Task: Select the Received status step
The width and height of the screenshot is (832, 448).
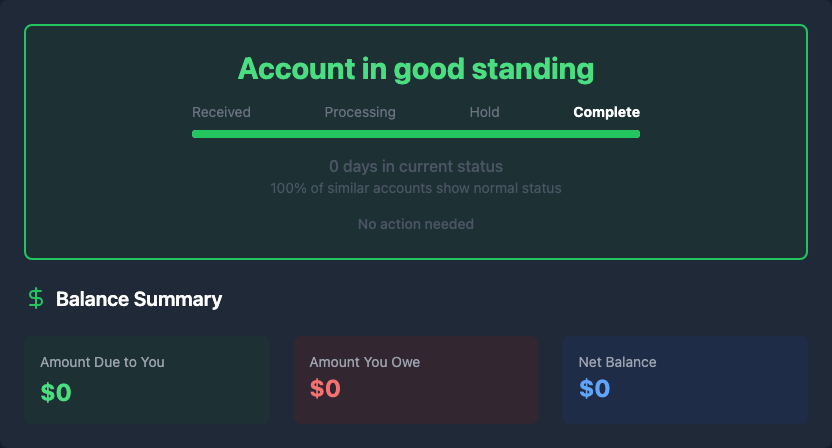Action: pyautogui.click(x=221, y=112)
